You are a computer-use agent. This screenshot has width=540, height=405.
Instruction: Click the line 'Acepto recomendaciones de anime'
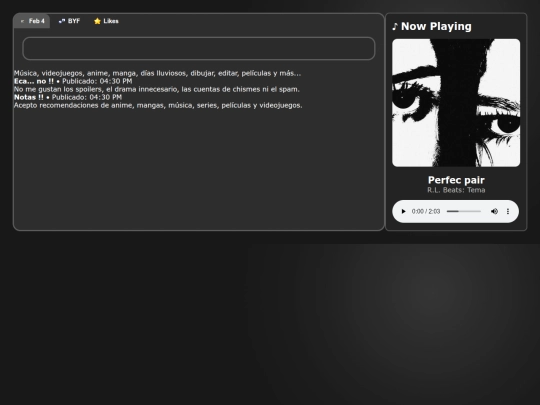[x=158, y=105]
